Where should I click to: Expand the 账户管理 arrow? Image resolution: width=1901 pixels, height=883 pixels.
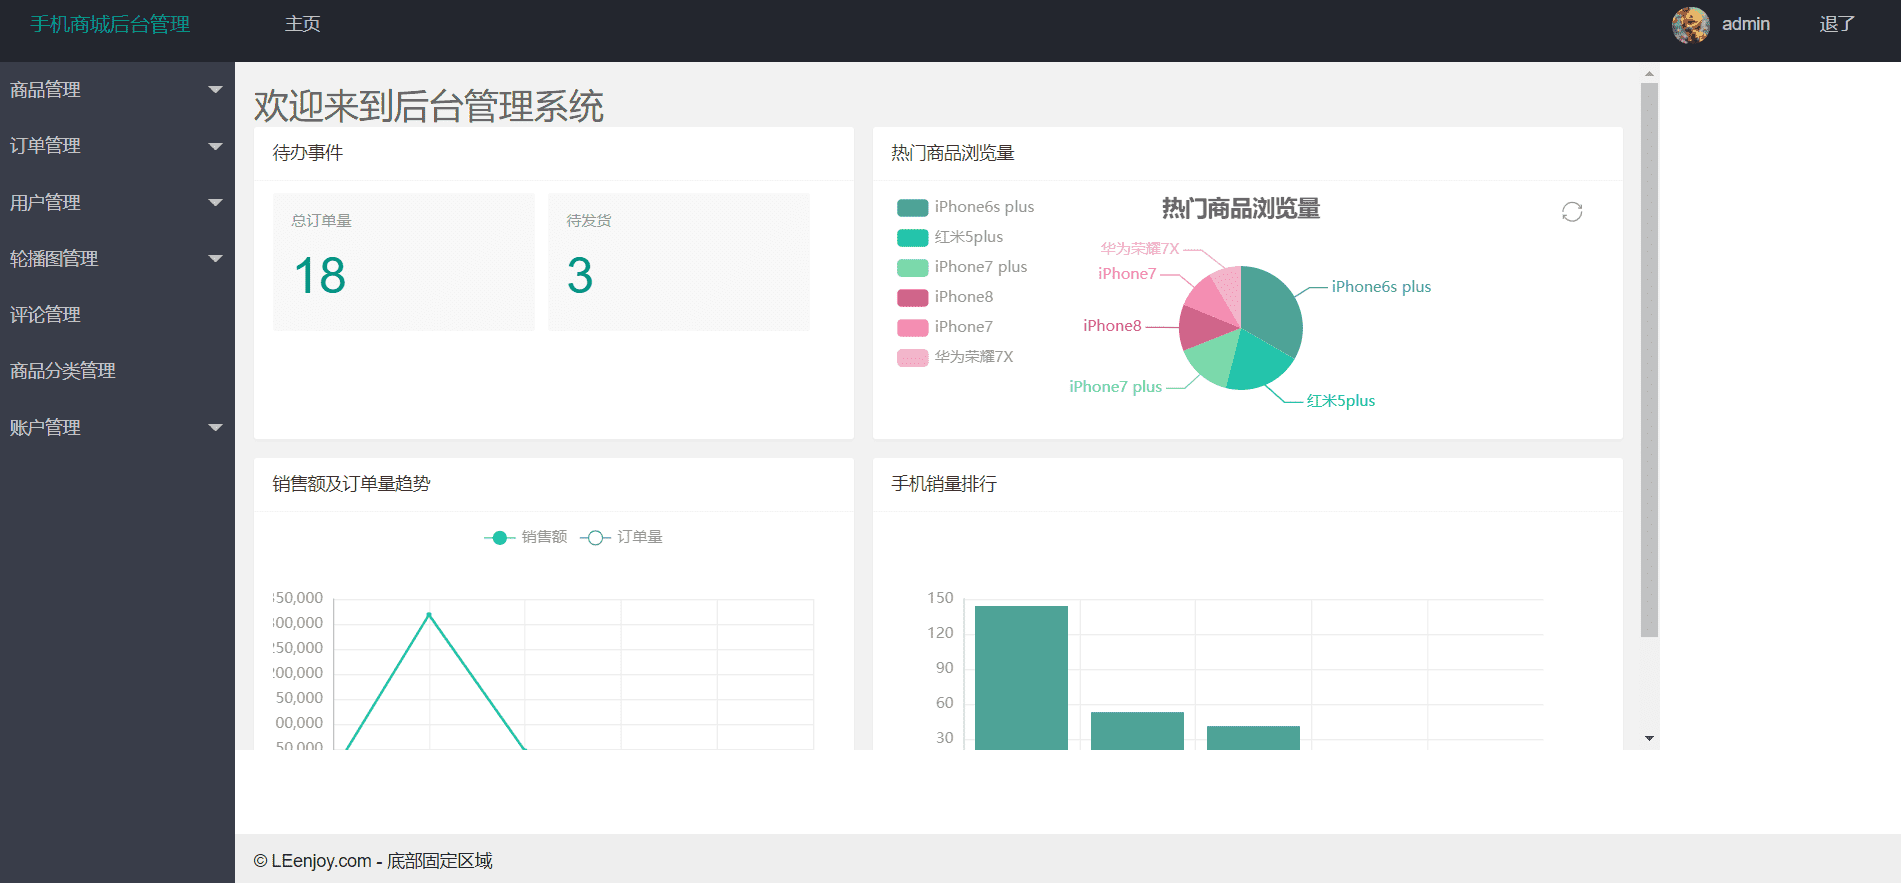click(x=215, y=427)
